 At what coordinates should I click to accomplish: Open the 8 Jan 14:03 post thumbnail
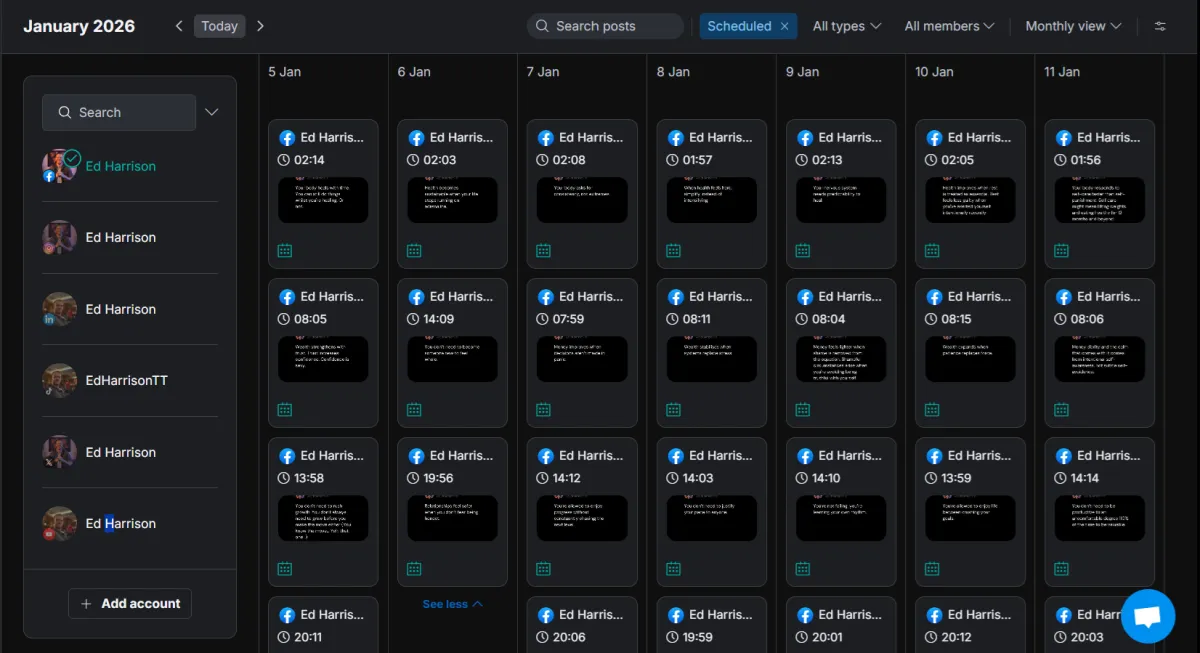(x=712, y=518)
